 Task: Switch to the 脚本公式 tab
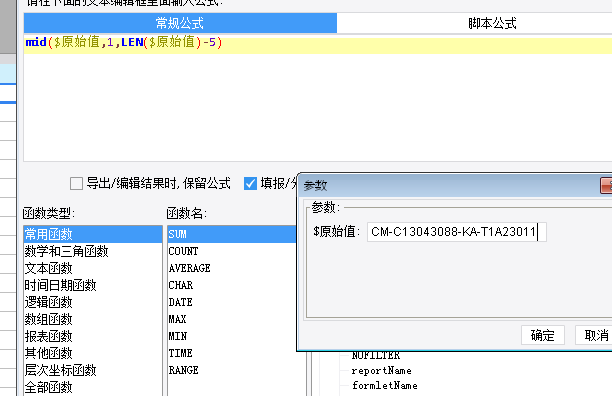click(x=492, y=23)
